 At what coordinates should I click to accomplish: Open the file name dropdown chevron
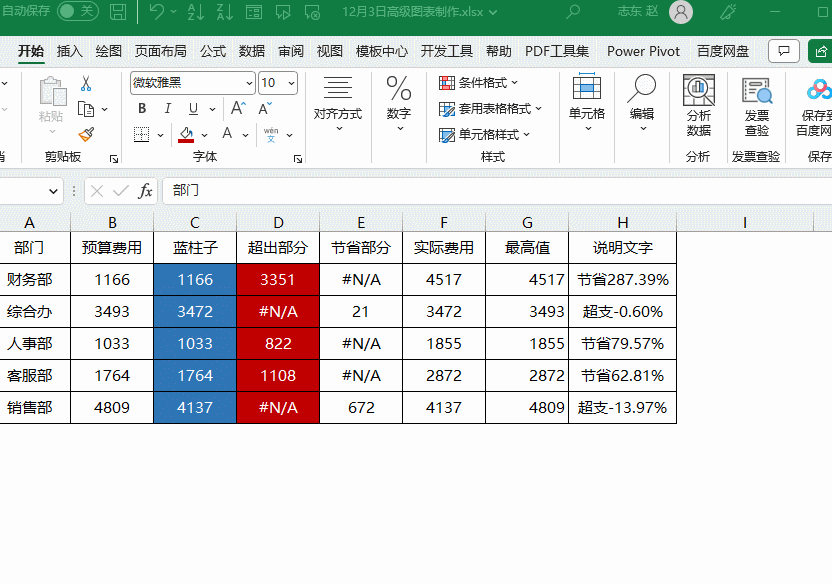pyautogui.click(x=493, y=12)
